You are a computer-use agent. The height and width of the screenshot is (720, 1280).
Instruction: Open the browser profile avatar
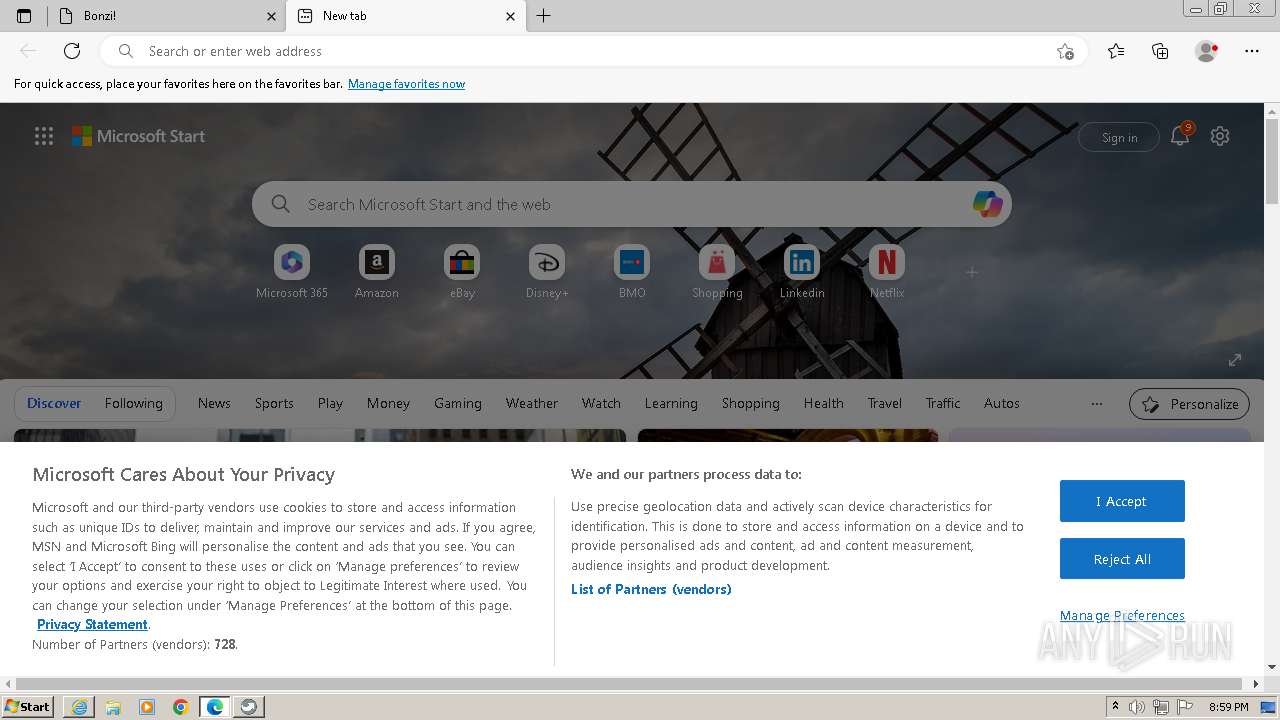point(1207,51)
